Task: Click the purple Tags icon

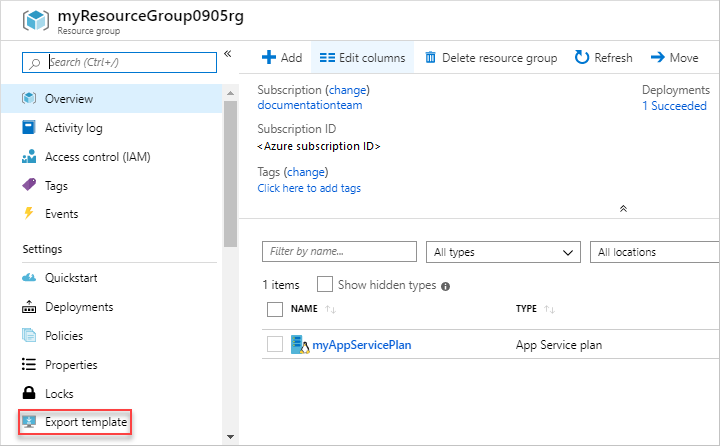Action: point(29,186)
